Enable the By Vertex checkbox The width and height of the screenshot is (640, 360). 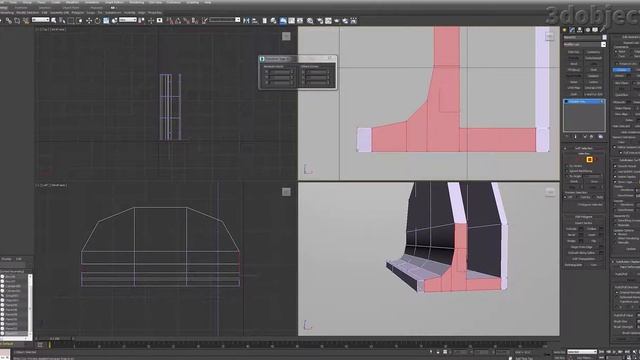coord(567,166)
